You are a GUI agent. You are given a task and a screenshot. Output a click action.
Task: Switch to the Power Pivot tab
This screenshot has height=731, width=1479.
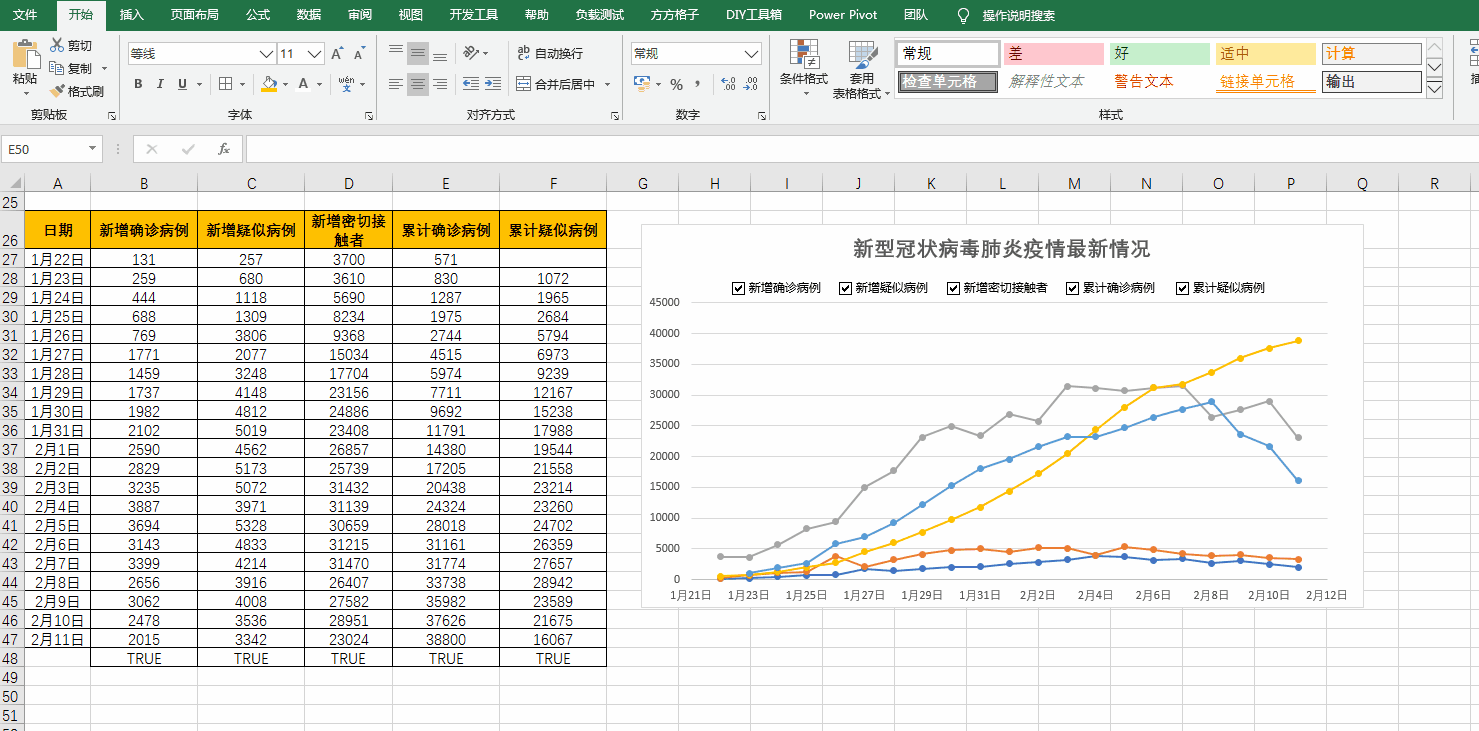click(843, 15)
